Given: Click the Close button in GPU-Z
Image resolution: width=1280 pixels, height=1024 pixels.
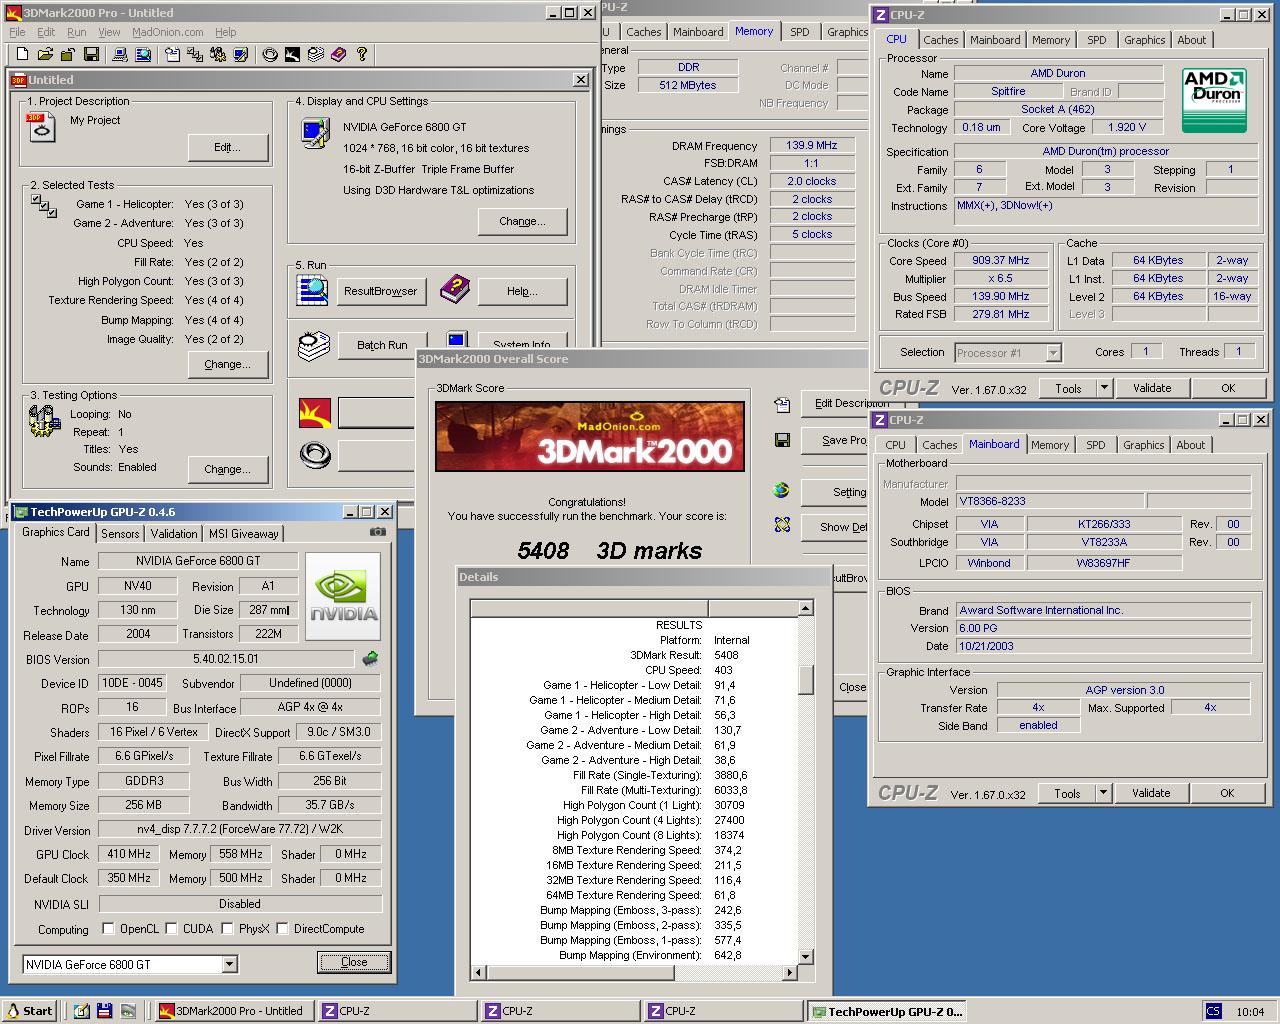Looking at the screenshot, I should tap(354, 962).
